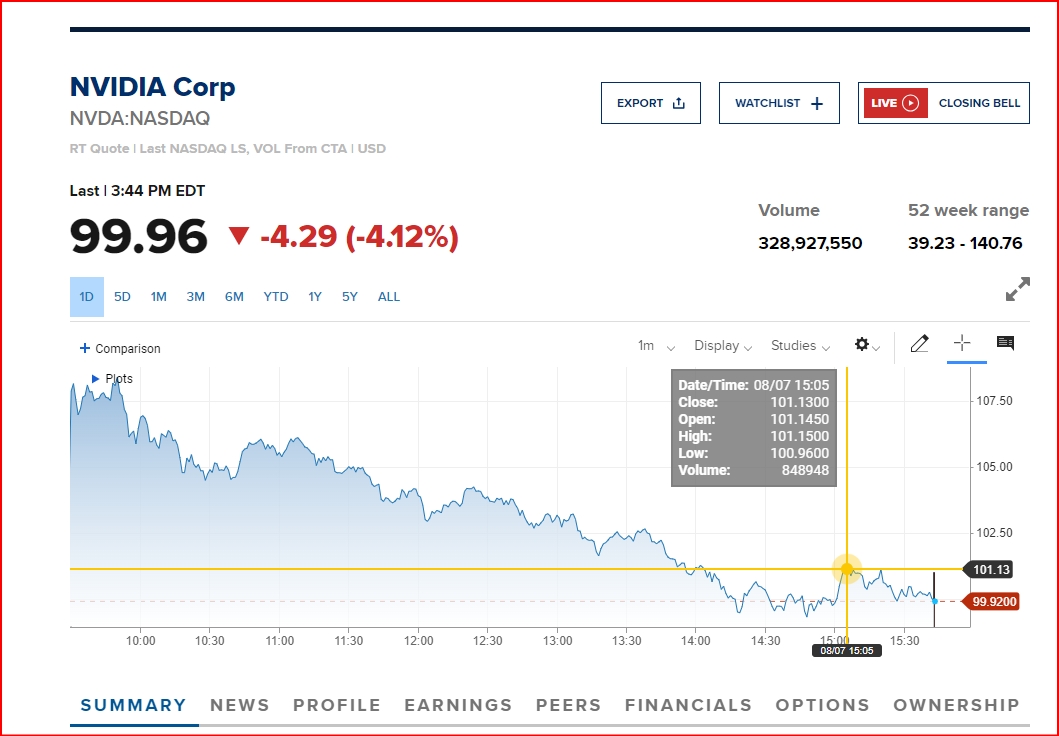The height and width of the screenshot is (736, 1059).
Task: Click the plus icon to add Comparison
Action: pos(84,349)
